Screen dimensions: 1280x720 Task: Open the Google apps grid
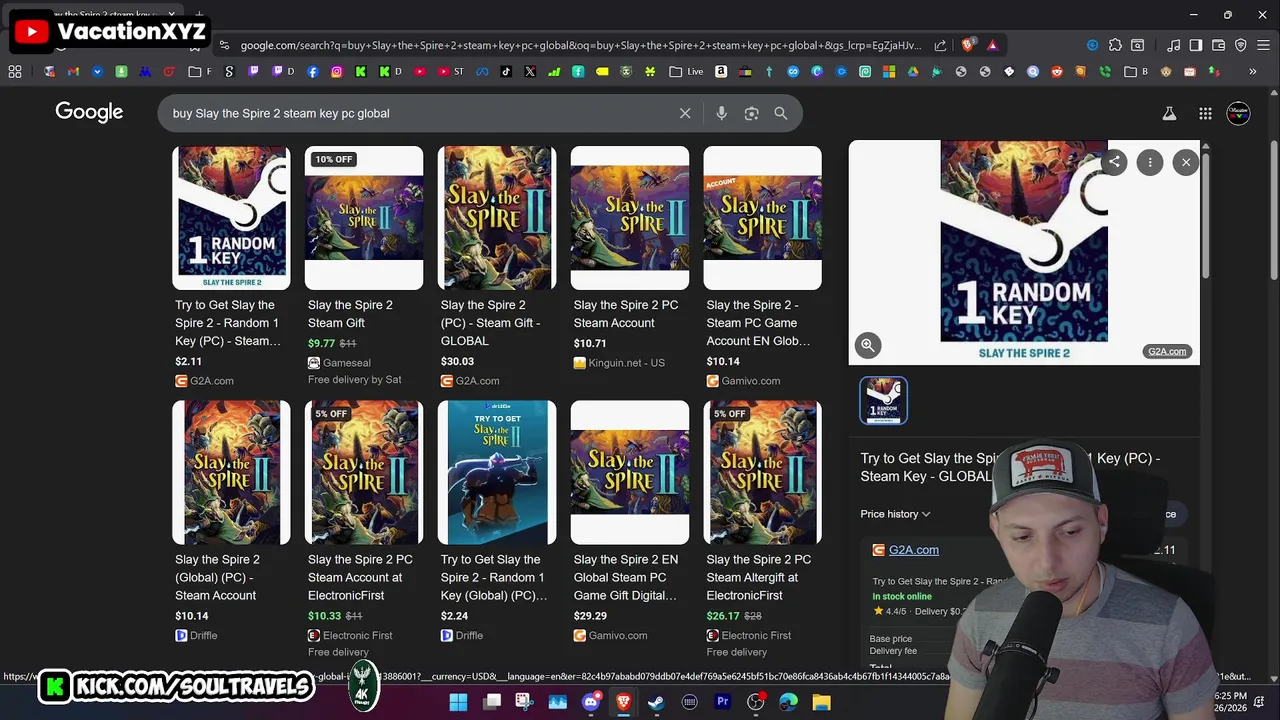tap(1205, 114)
